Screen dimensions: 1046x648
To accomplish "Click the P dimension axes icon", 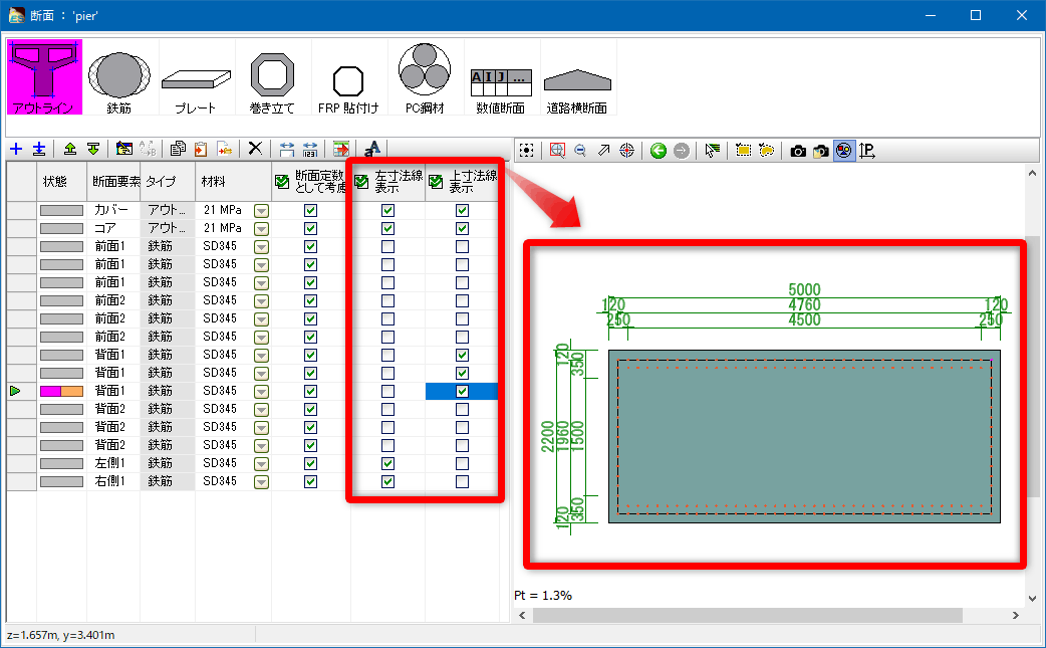I will click(867, 151).
